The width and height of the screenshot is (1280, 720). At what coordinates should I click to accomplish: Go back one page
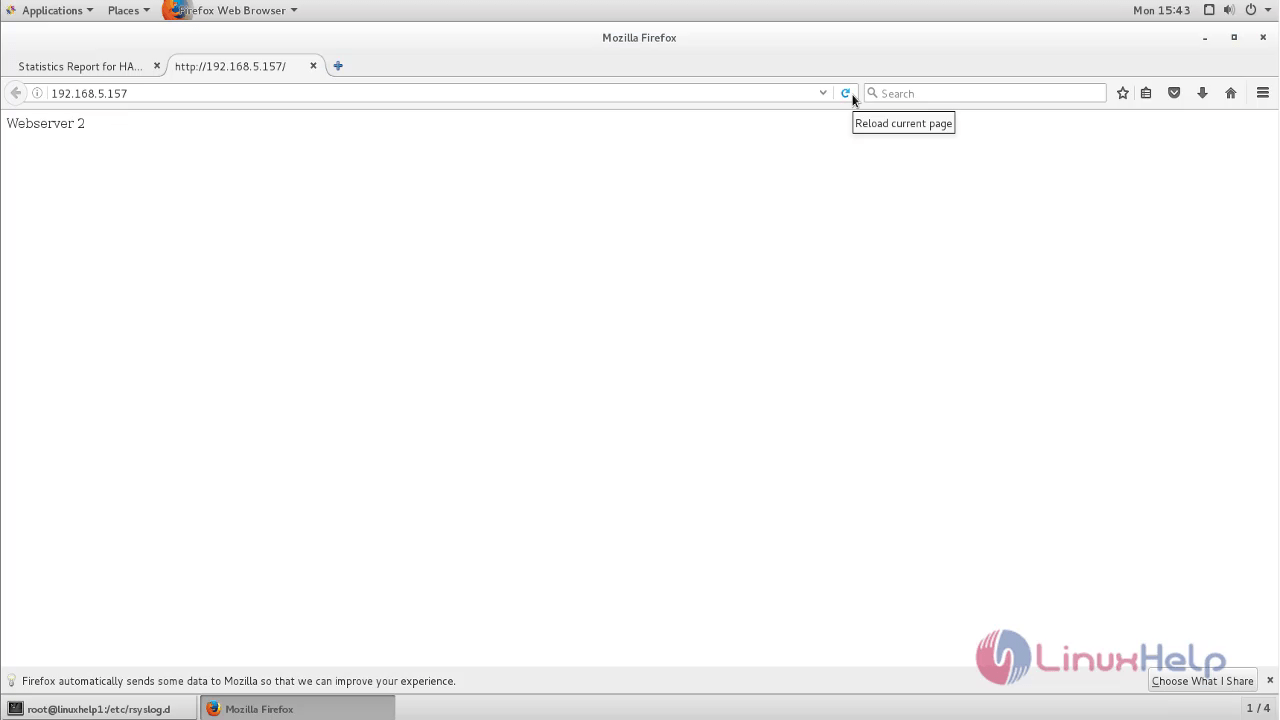tap(15, 93)
